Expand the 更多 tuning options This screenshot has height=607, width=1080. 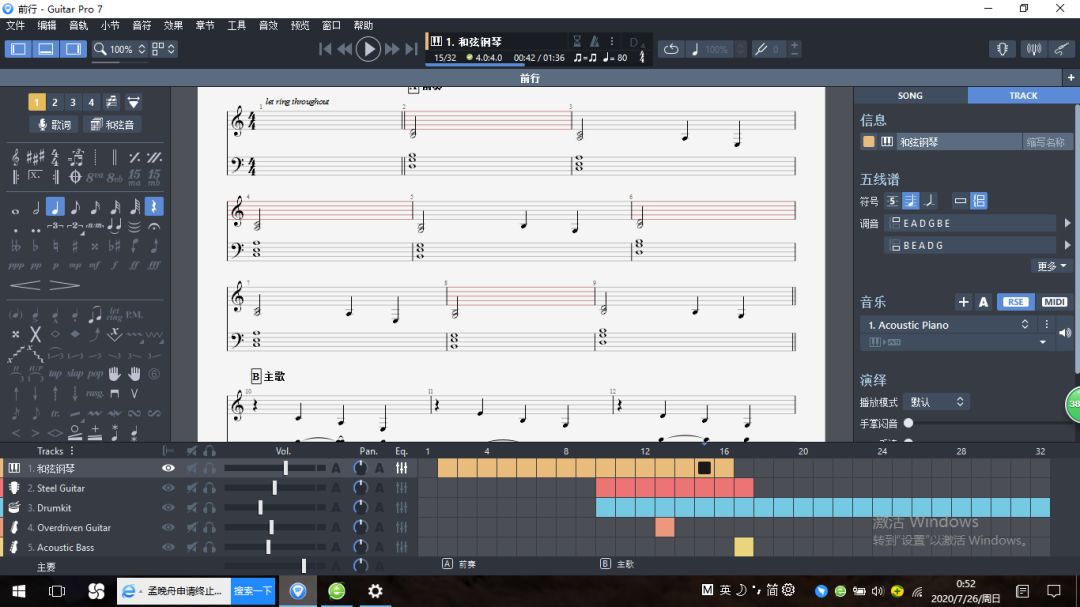[1052, 266]
